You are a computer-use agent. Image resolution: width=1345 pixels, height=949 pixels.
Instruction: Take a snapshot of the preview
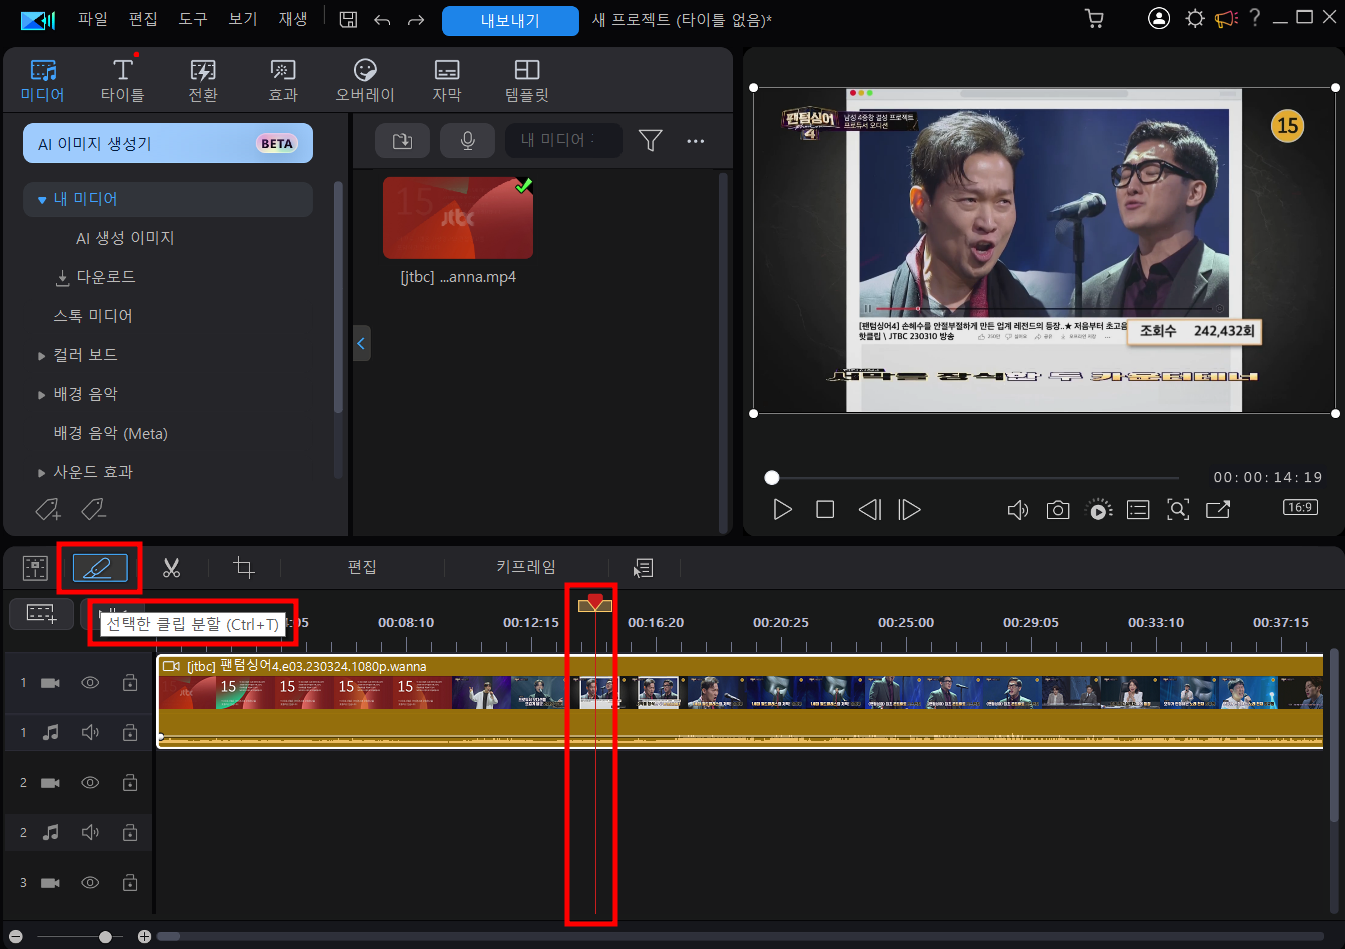coord(1057,510)
